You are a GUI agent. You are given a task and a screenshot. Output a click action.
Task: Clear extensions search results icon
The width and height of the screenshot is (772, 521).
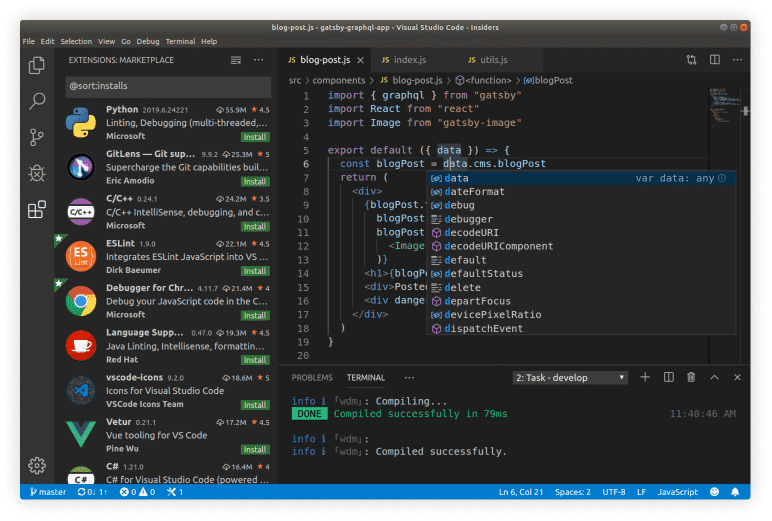click(236, 60)
